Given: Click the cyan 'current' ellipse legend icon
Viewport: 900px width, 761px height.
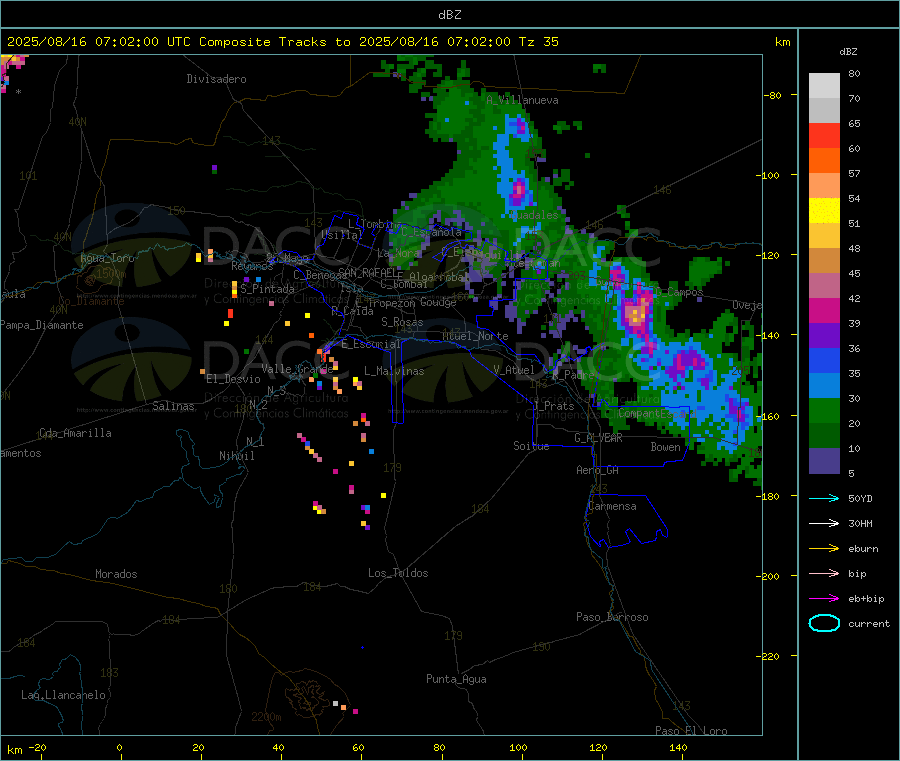Looking at the screenshot, I should 824,623.
